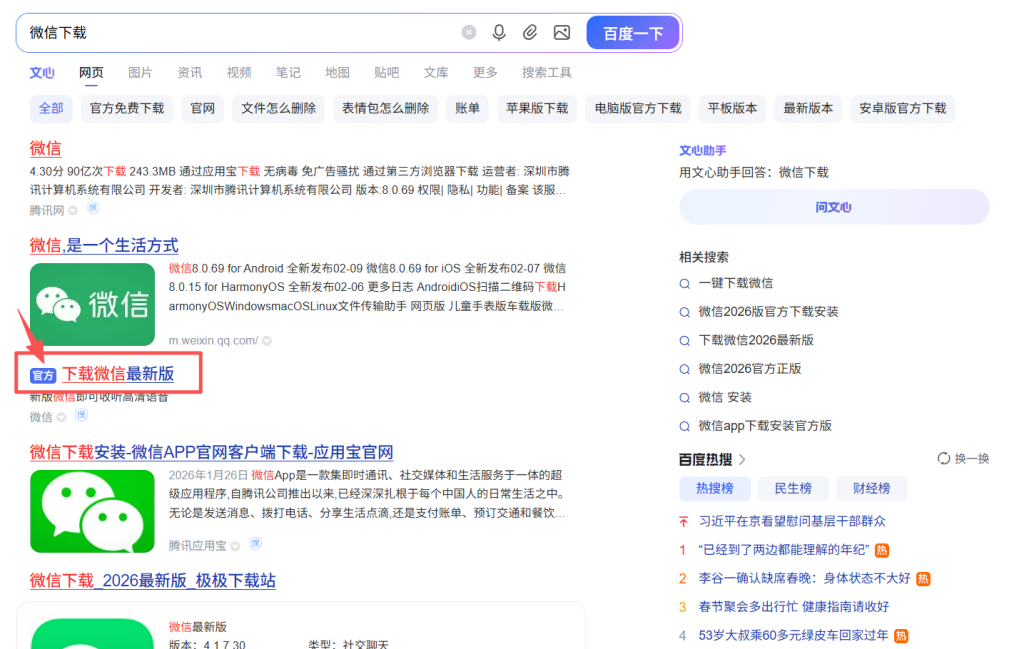Click inside the 微信下载 search field
The image size is (1024, 649).
point(240,33)
